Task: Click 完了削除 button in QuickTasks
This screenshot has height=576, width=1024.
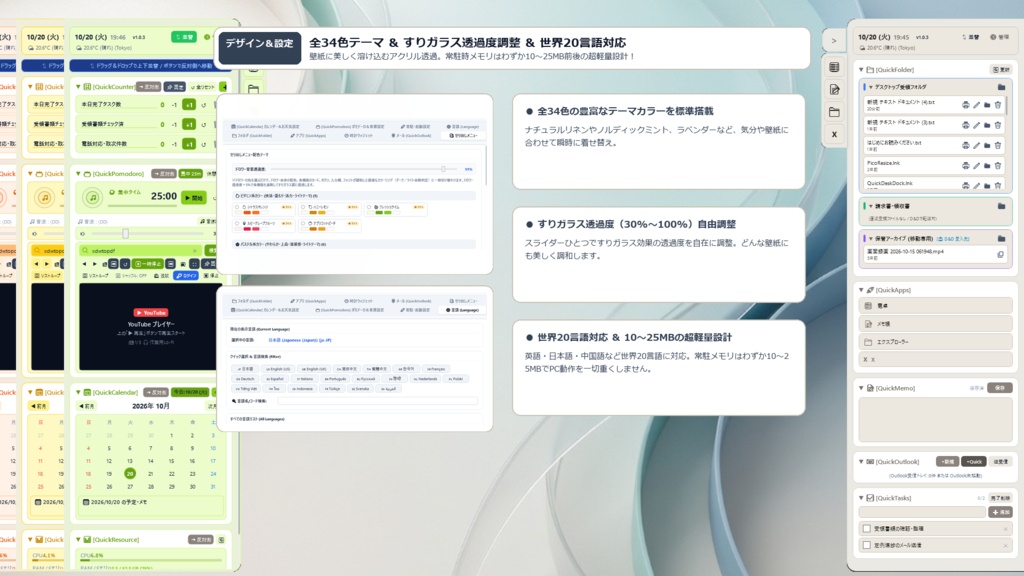Action: coord(1000,498)
